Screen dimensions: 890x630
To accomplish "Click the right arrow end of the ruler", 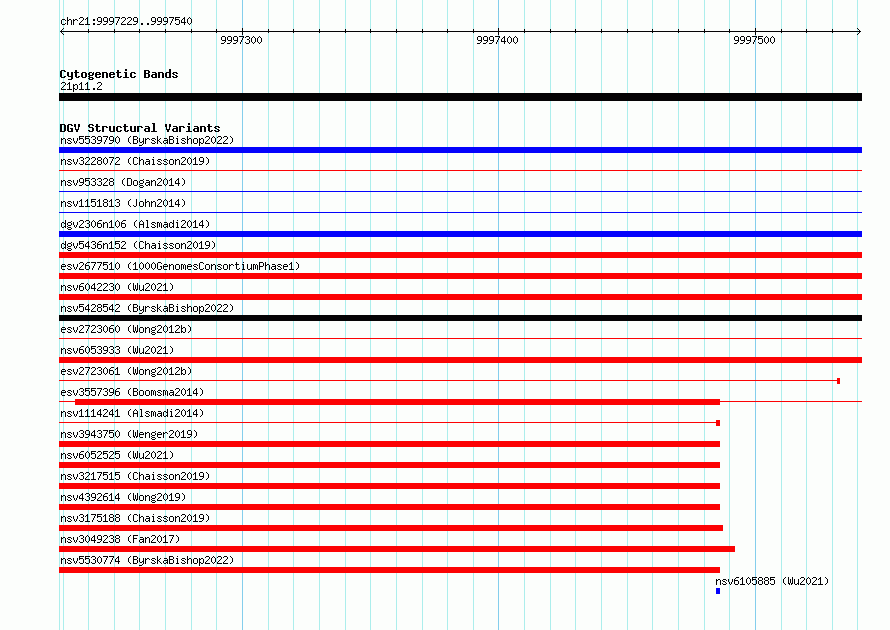I will pyautogui.click(x=859, y=31).
